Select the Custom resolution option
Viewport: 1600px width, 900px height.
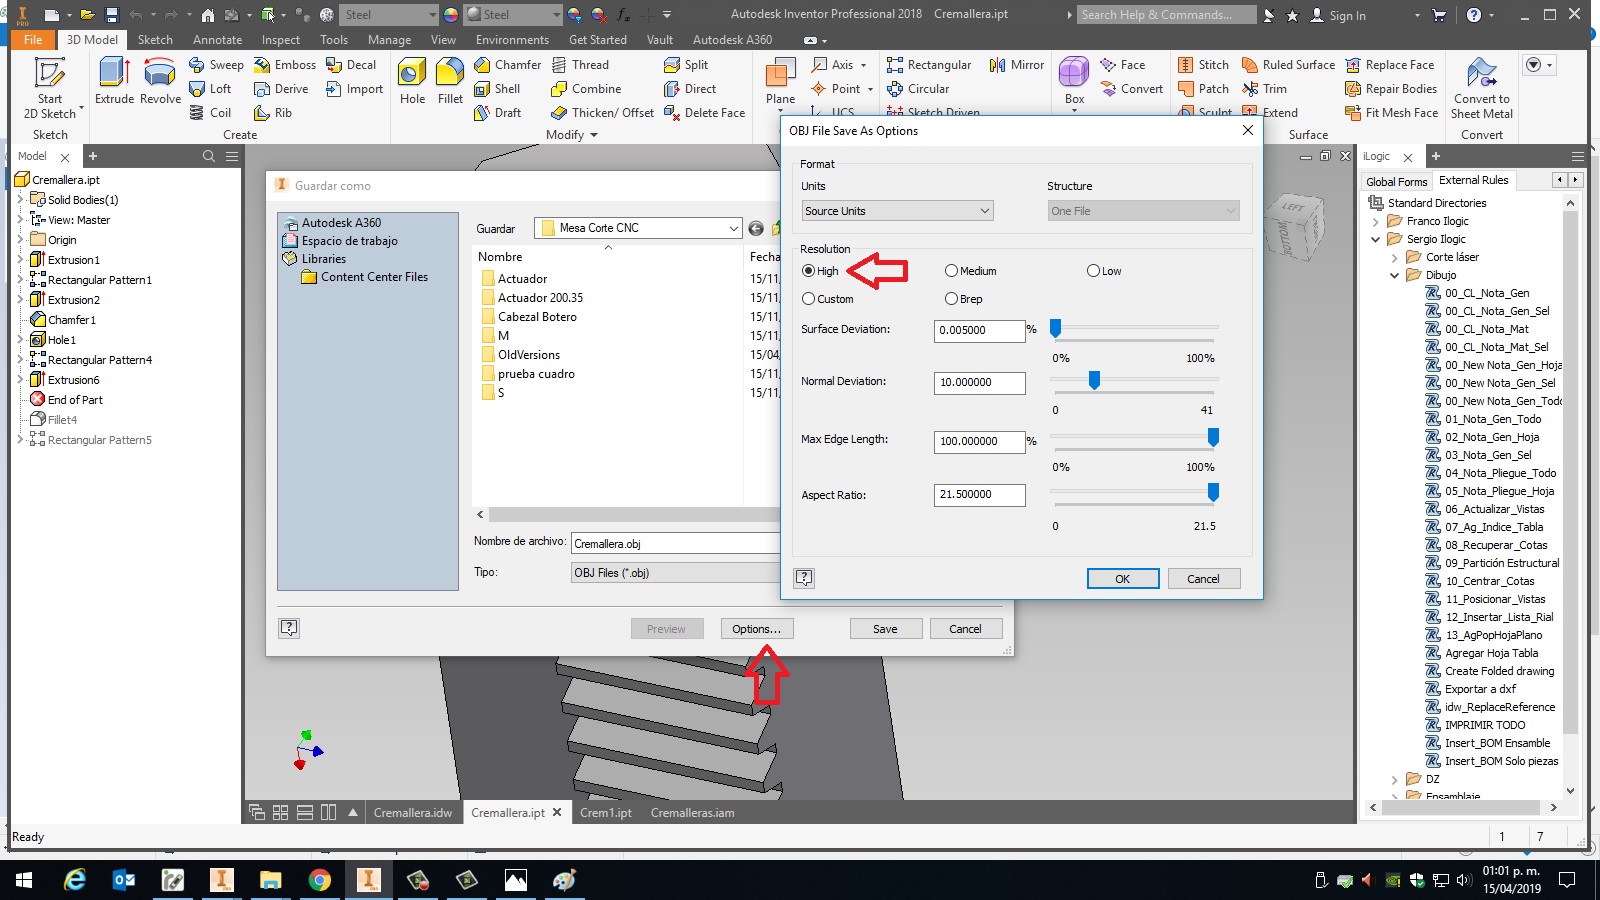828,299
